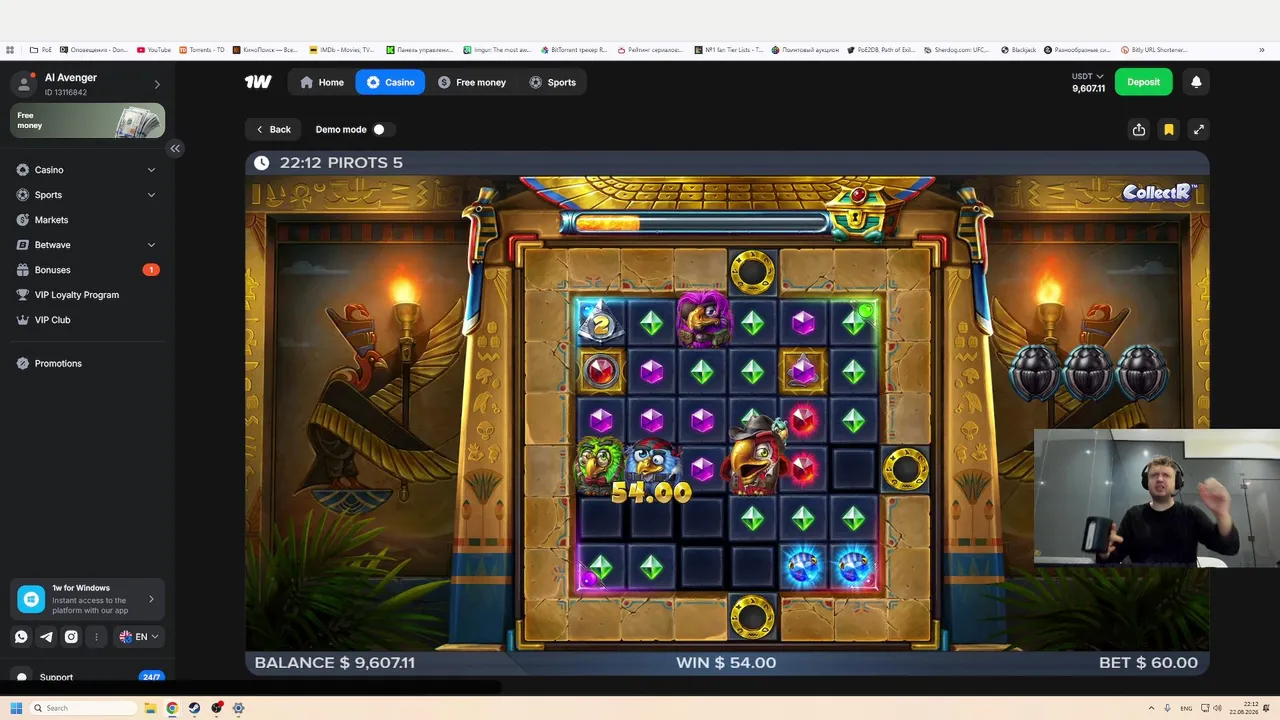Click the 9,607.11 header balance
This screenshot has width=1280, height=720.
[x=1088, y=89]
